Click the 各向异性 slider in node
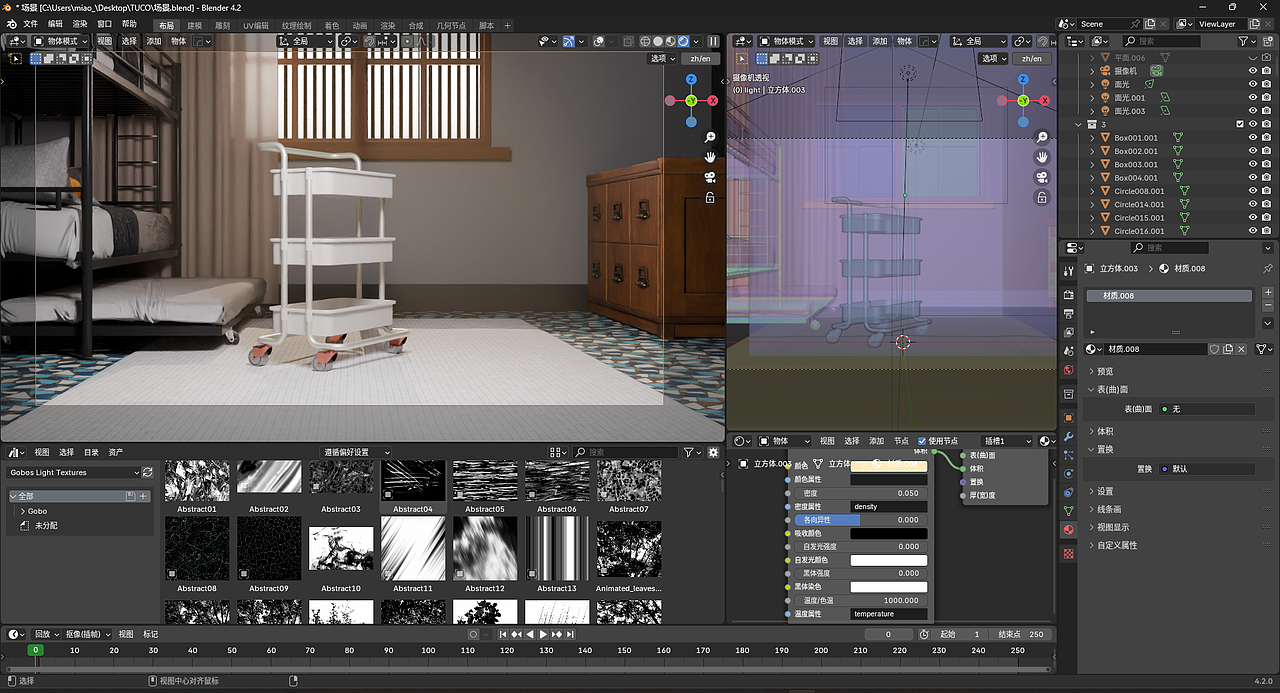This screenshot has width=1280, height=693. [x=861, y=520]
